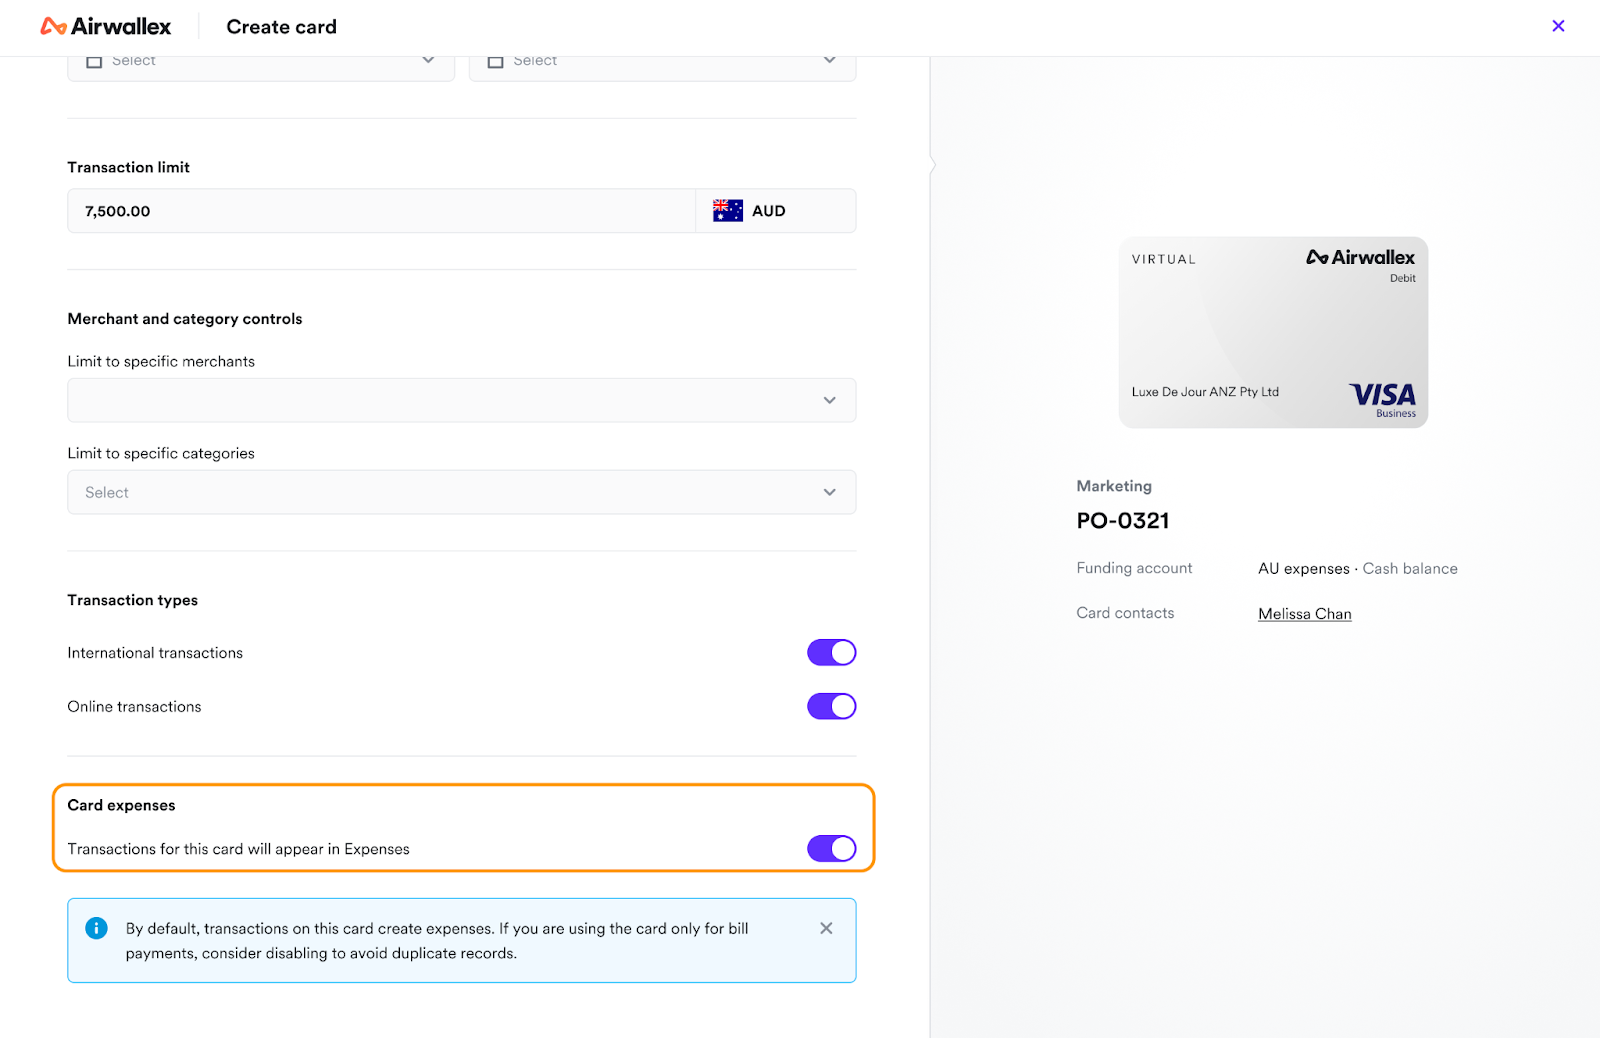1600x1038 pixels.
Task: Click the chevron in the merchants dropdown
Action: coord(829,400)
